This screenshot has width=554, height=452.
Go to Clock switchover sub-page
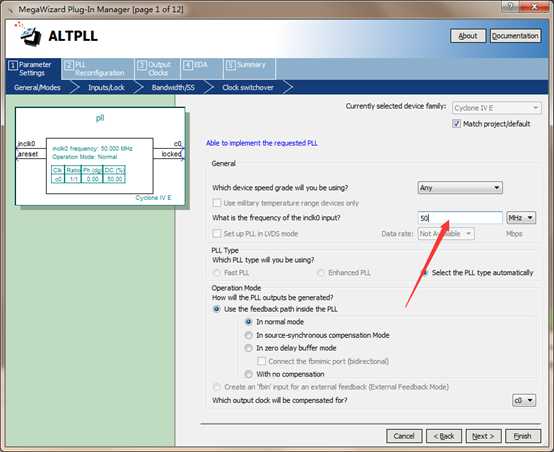(248, 88)
